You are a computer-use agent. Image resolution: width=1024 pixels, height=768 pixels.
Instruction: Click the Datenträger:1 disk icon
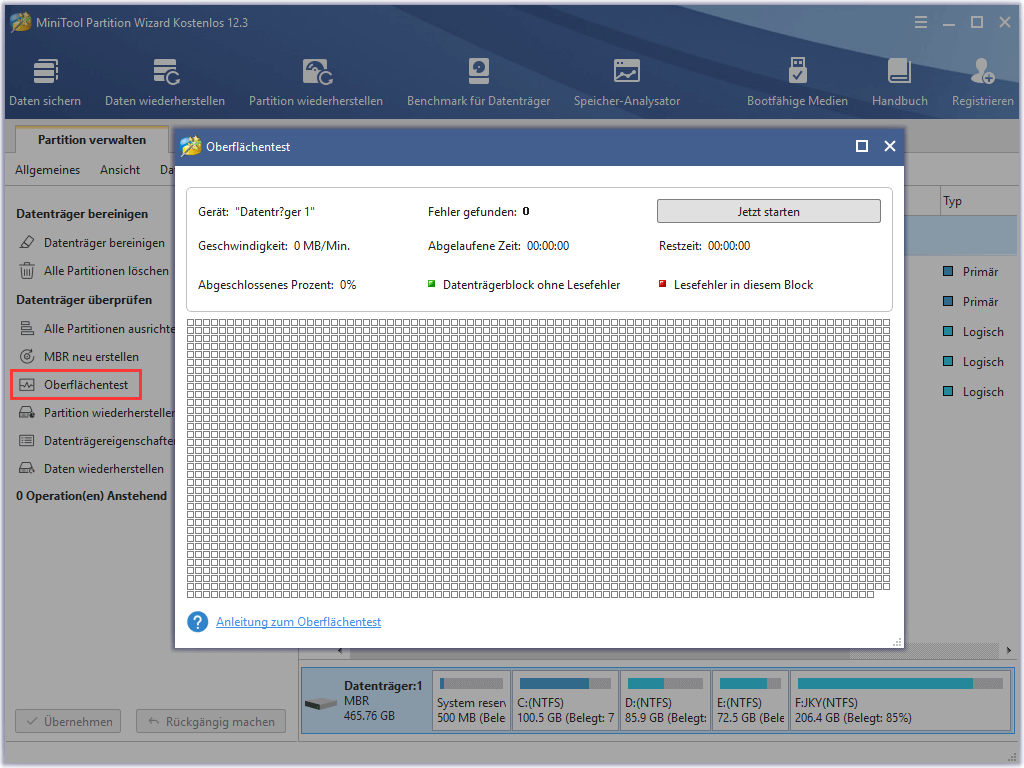321,703
